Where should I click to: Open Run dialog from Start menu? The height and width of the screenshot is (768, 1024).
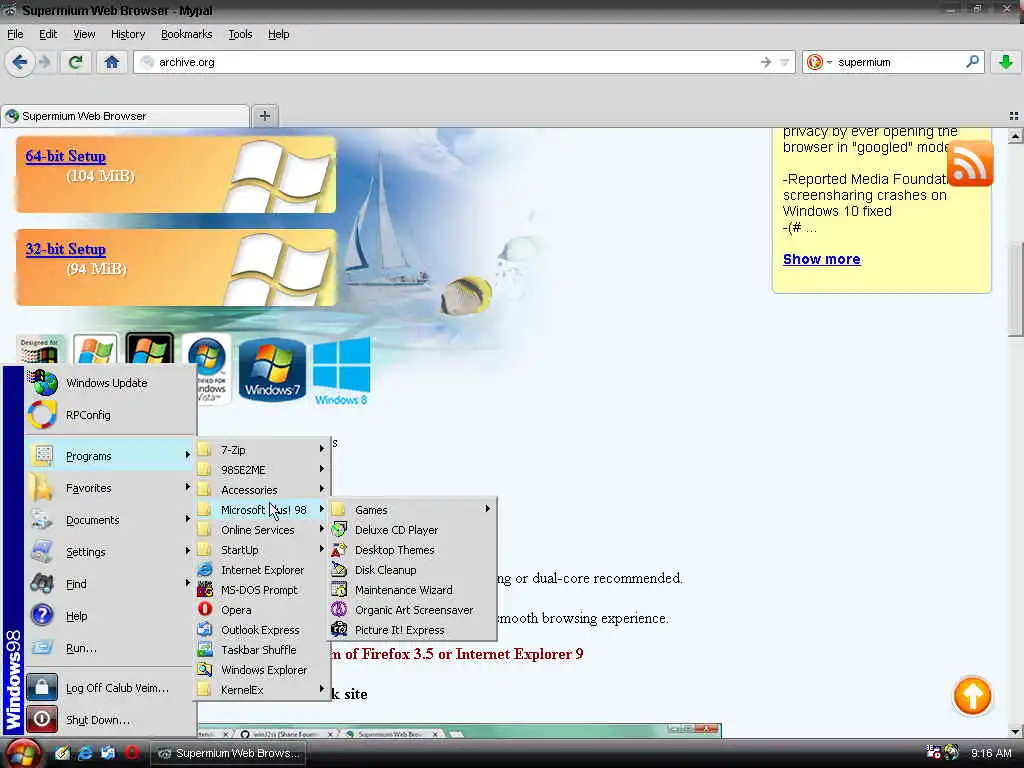pos(110,648)
